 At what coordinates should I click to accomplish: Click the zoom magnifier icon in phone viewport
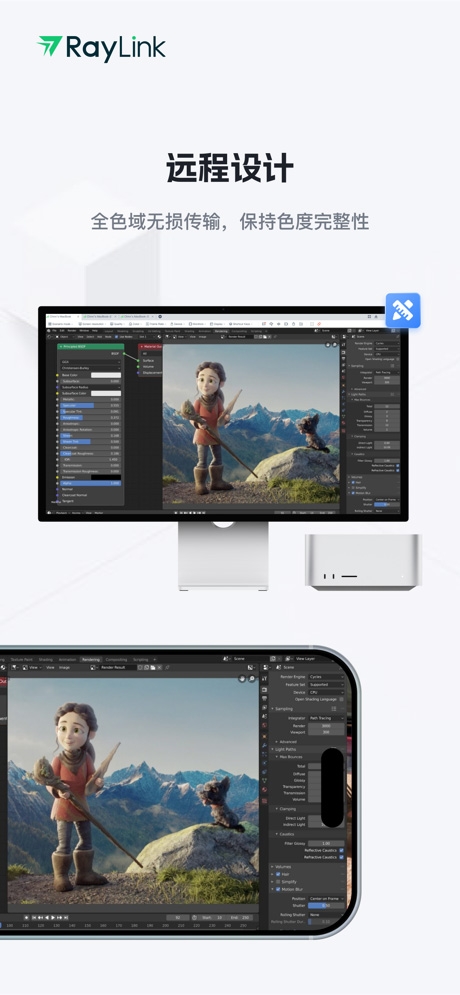coord(251,678)
